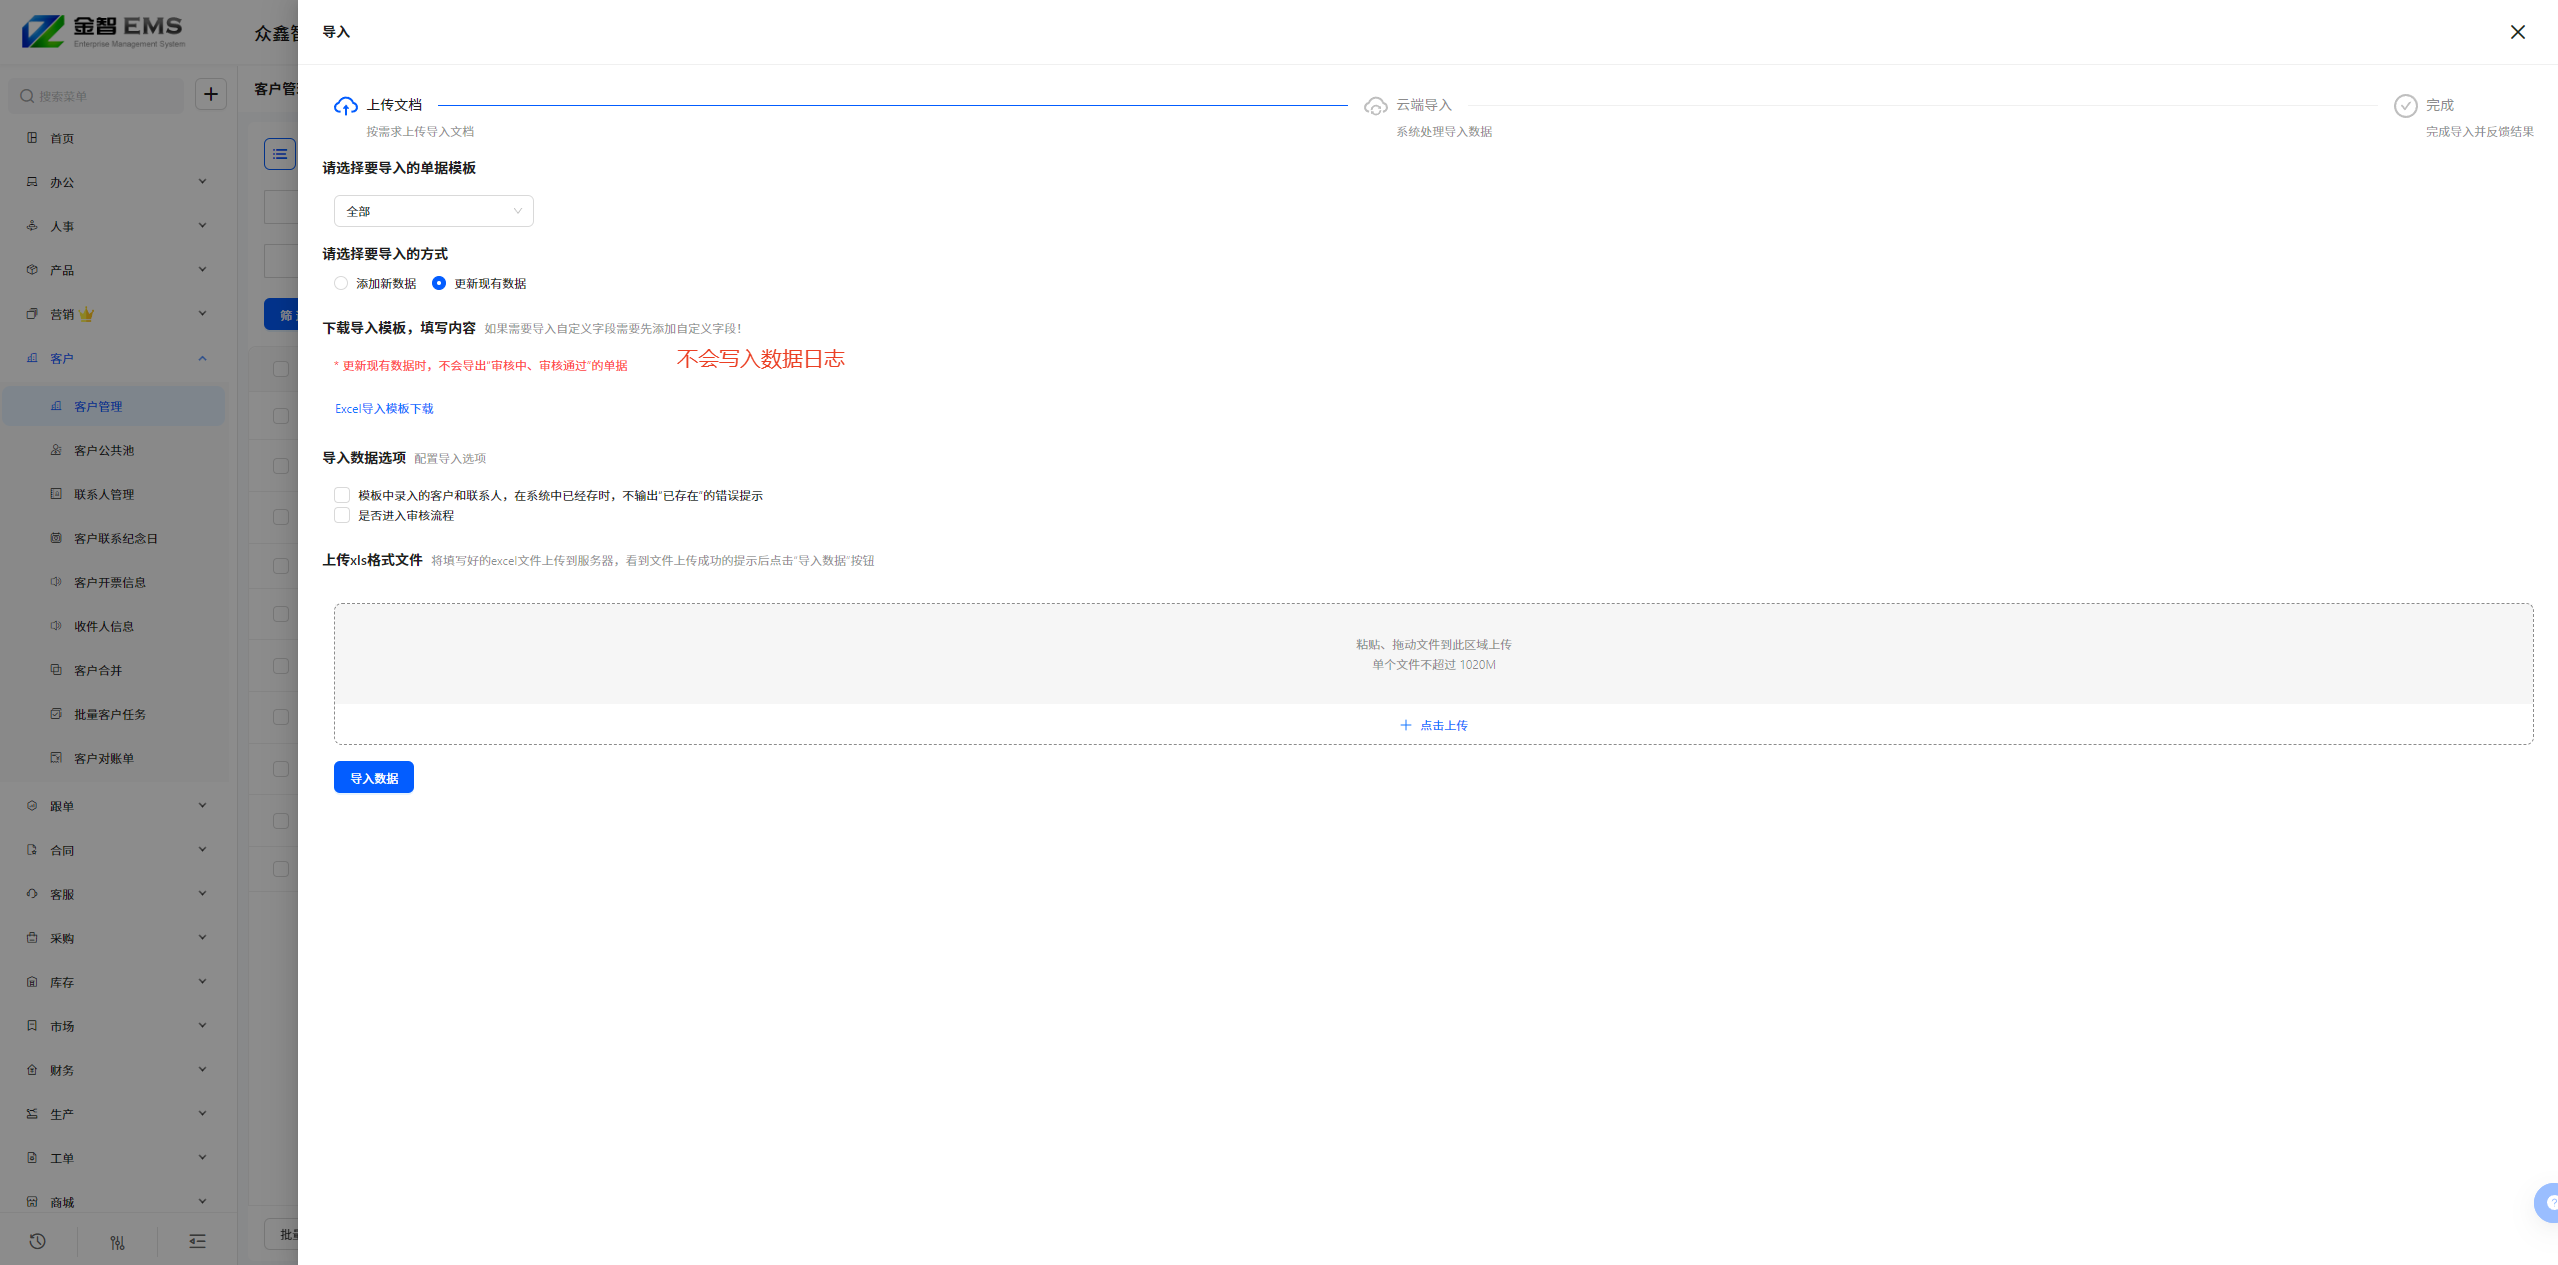The width and height of the screenshot is (2558, 1265).
Task: Click the upload document cloud icon
Action: [345, 106]
